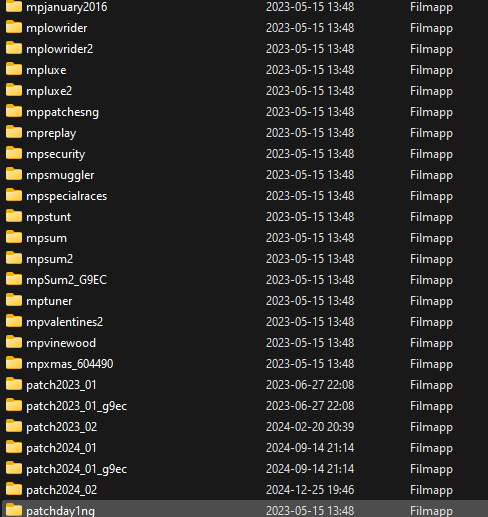Click the mpstunt folder icon
The image size is (488, 517).
tap(14, 216)
